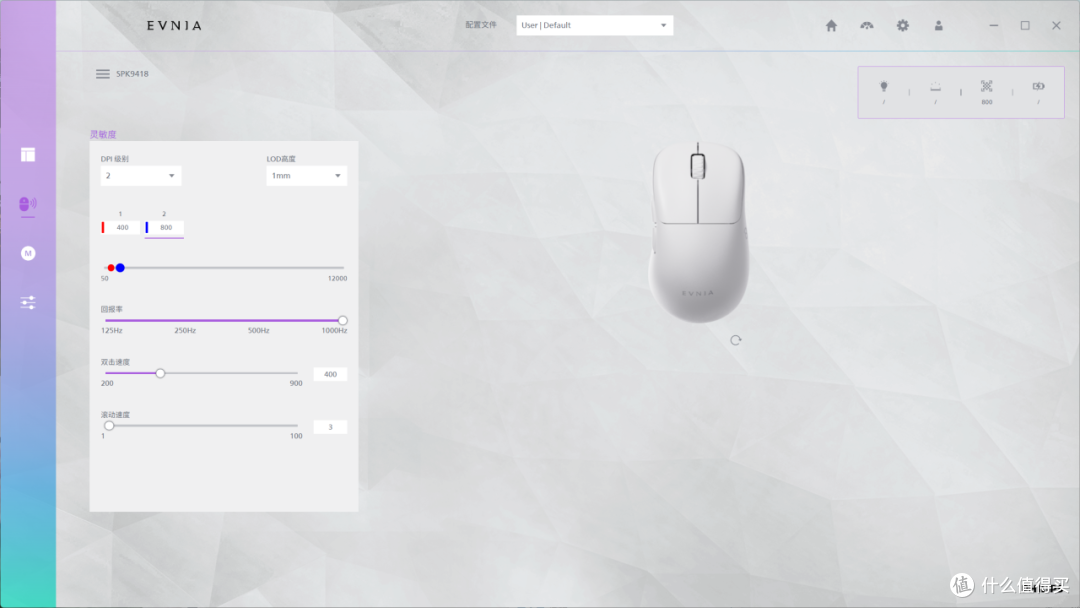The height and width of the screenshot is (608, 1080).
Task: Minimize the EVNIA window
Action: coord(993,25)
